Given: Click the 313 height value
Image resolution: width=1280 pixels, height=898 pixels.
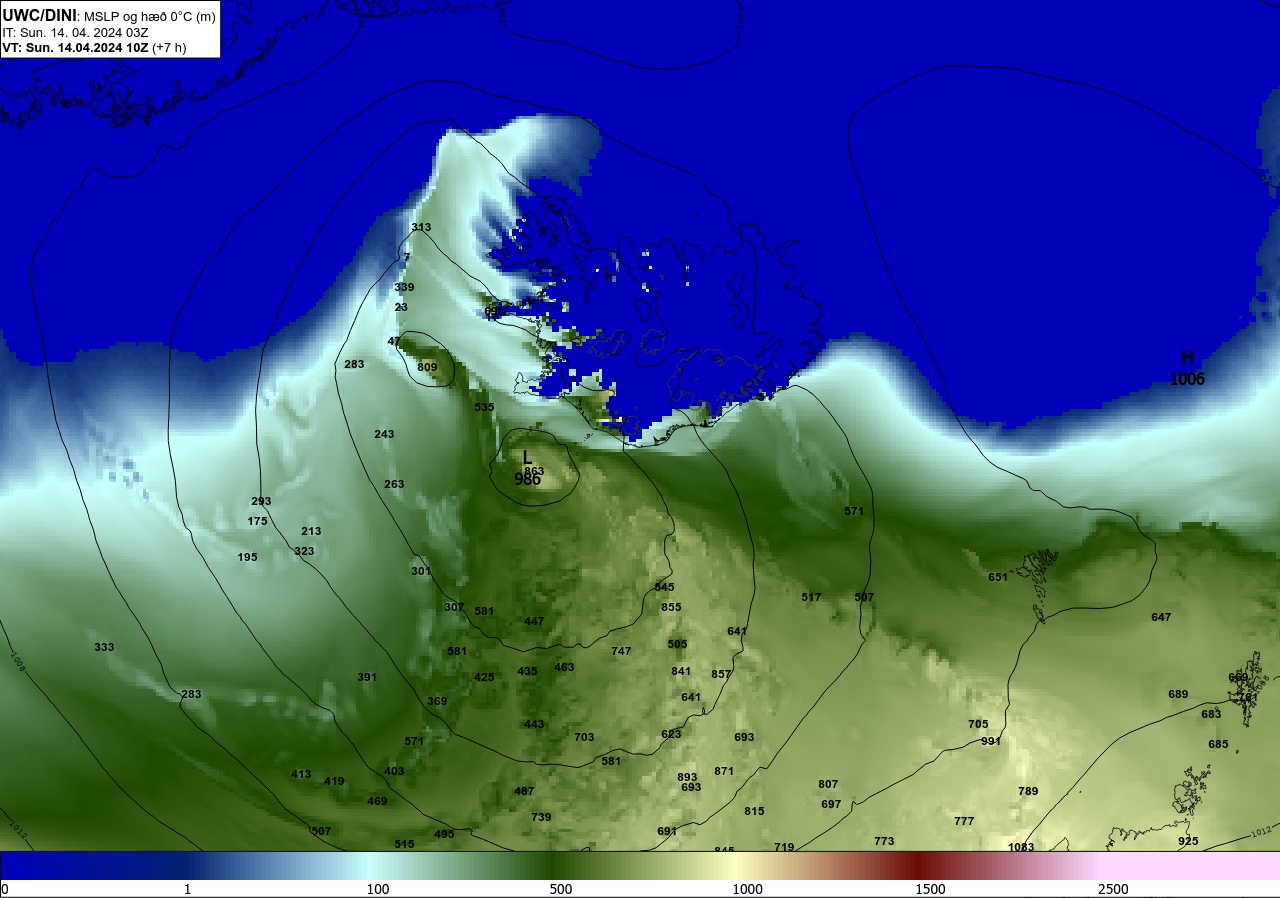Looking at the screenshot, I should coord(421,227).
